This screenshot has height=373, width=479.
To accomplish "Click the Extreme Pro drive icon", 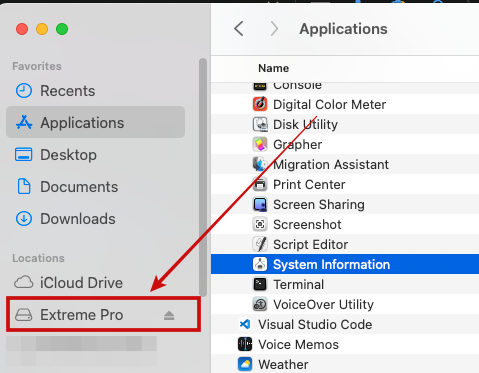I will click(x=23, y=315).
